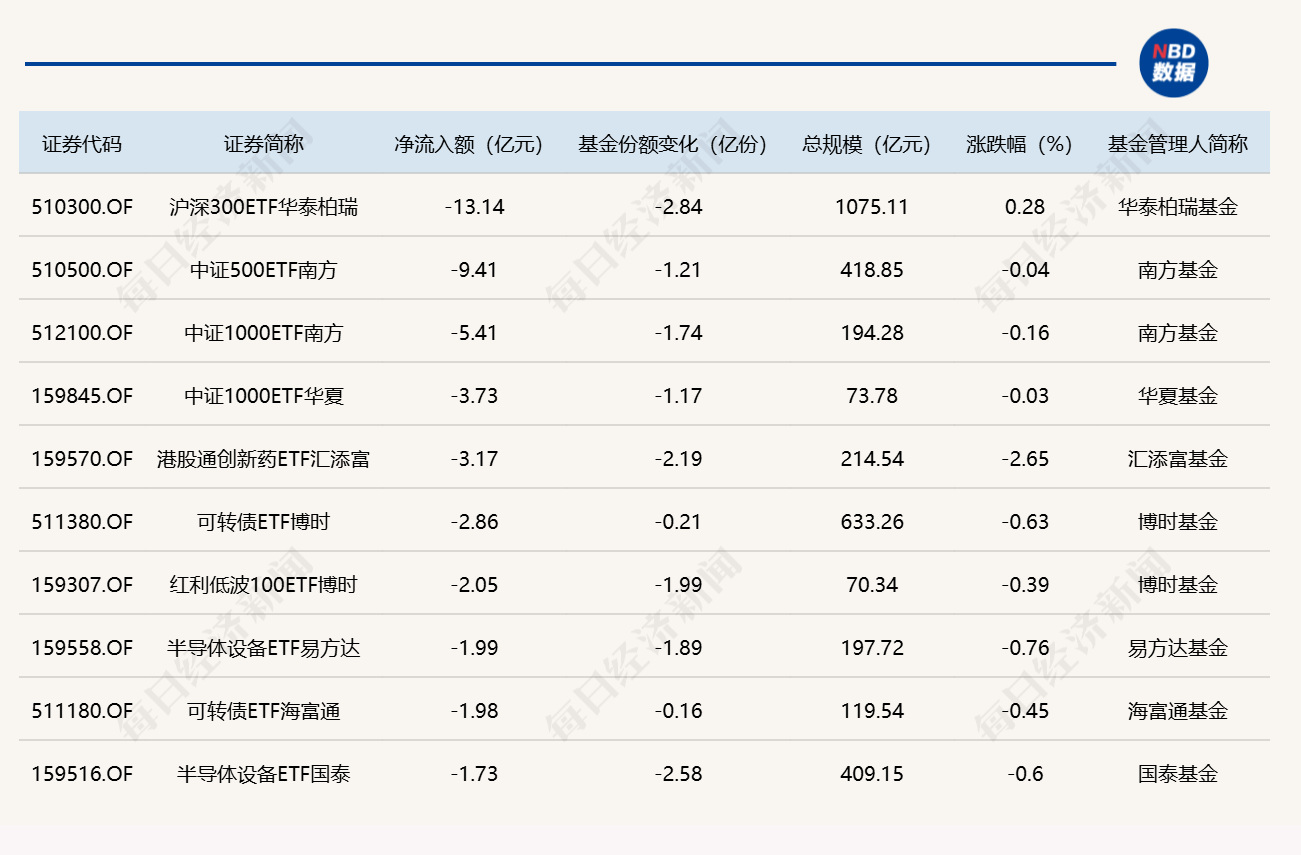
Task: Select fund manager 国泰基金
Action: tap(1178, 774)
